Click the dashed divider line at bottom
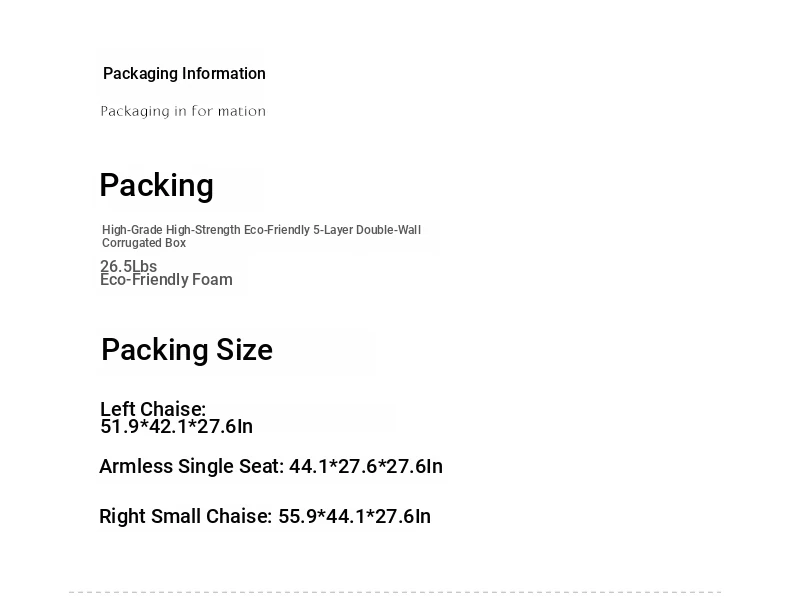 tap(395, 592)
